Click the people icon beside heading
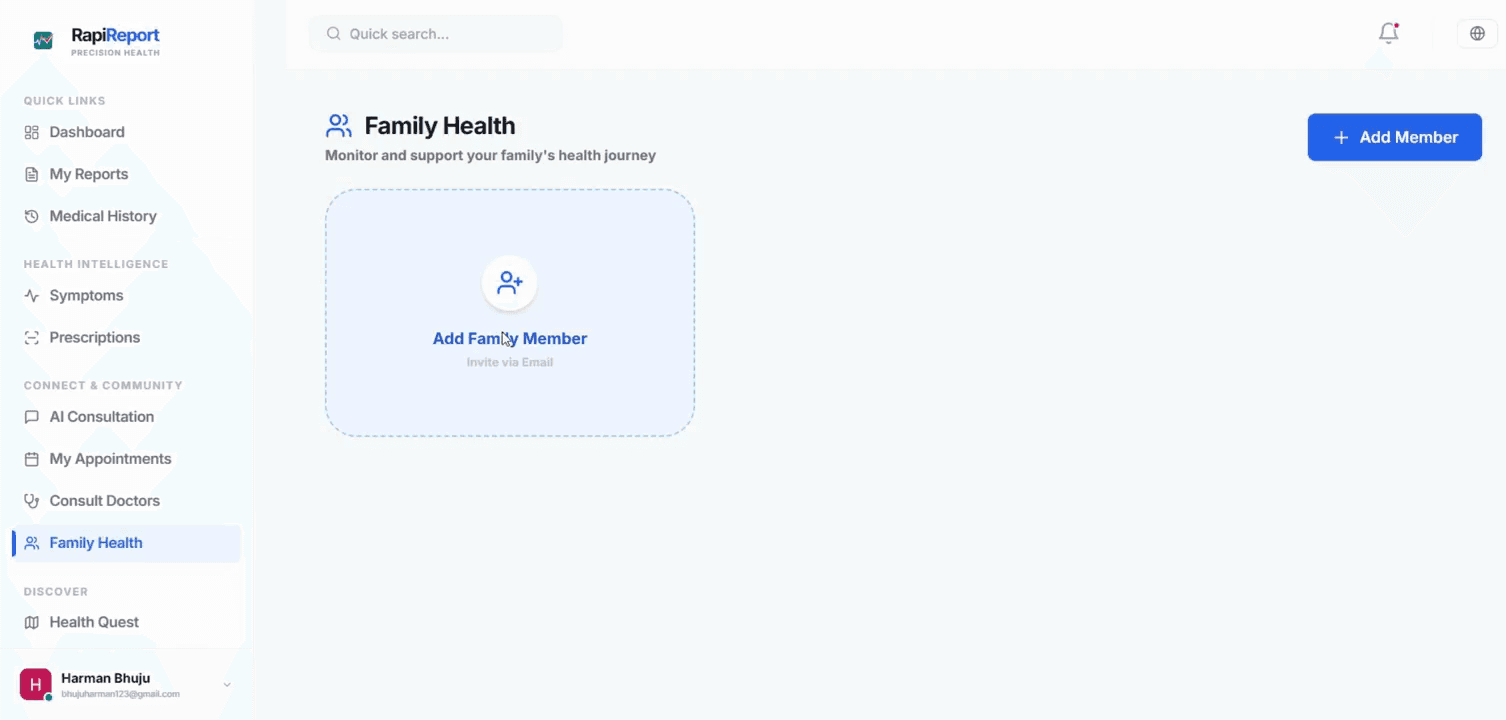Viewport: 1506px width, 720px height. click(x=339, y=126)
